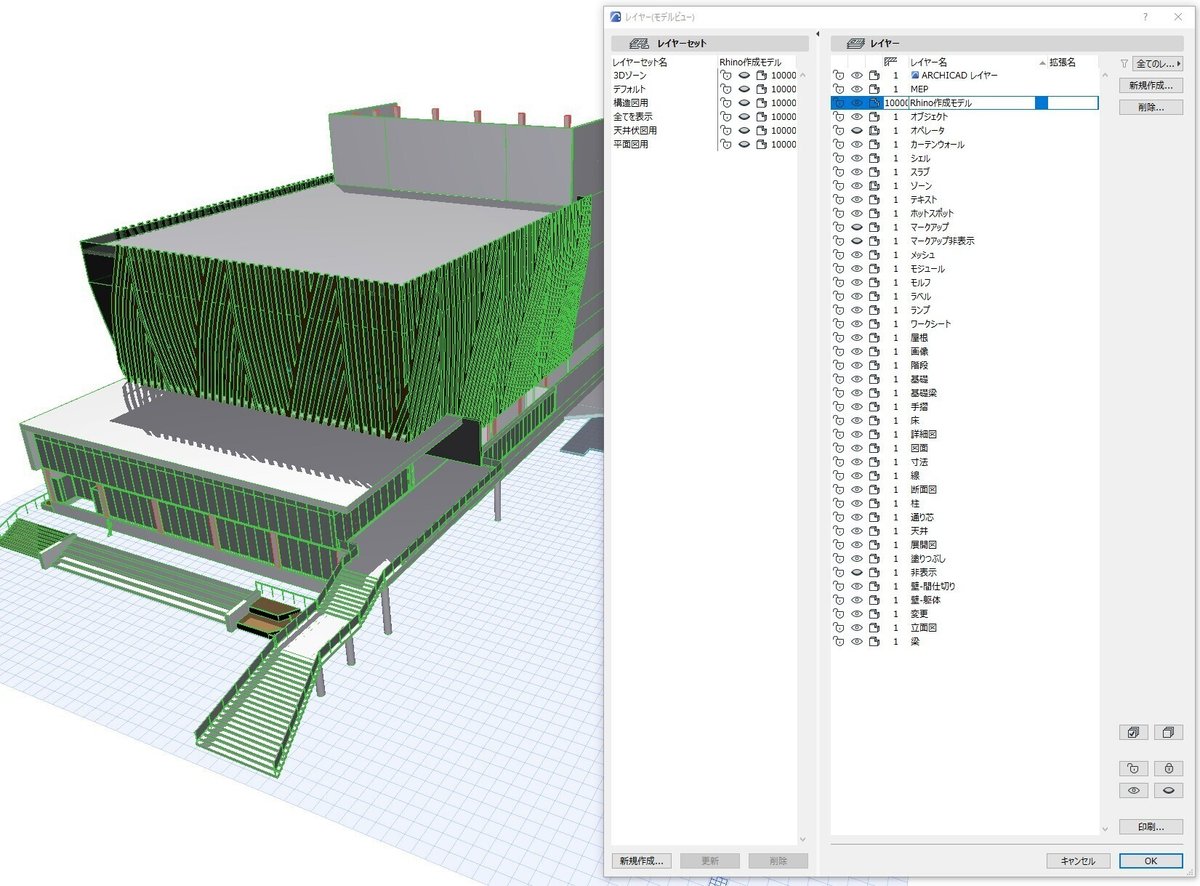The width and height of the screenshot is (1200, 886).
Task: Click the Lock selected layers button
Action: [x=1168, y=768]
